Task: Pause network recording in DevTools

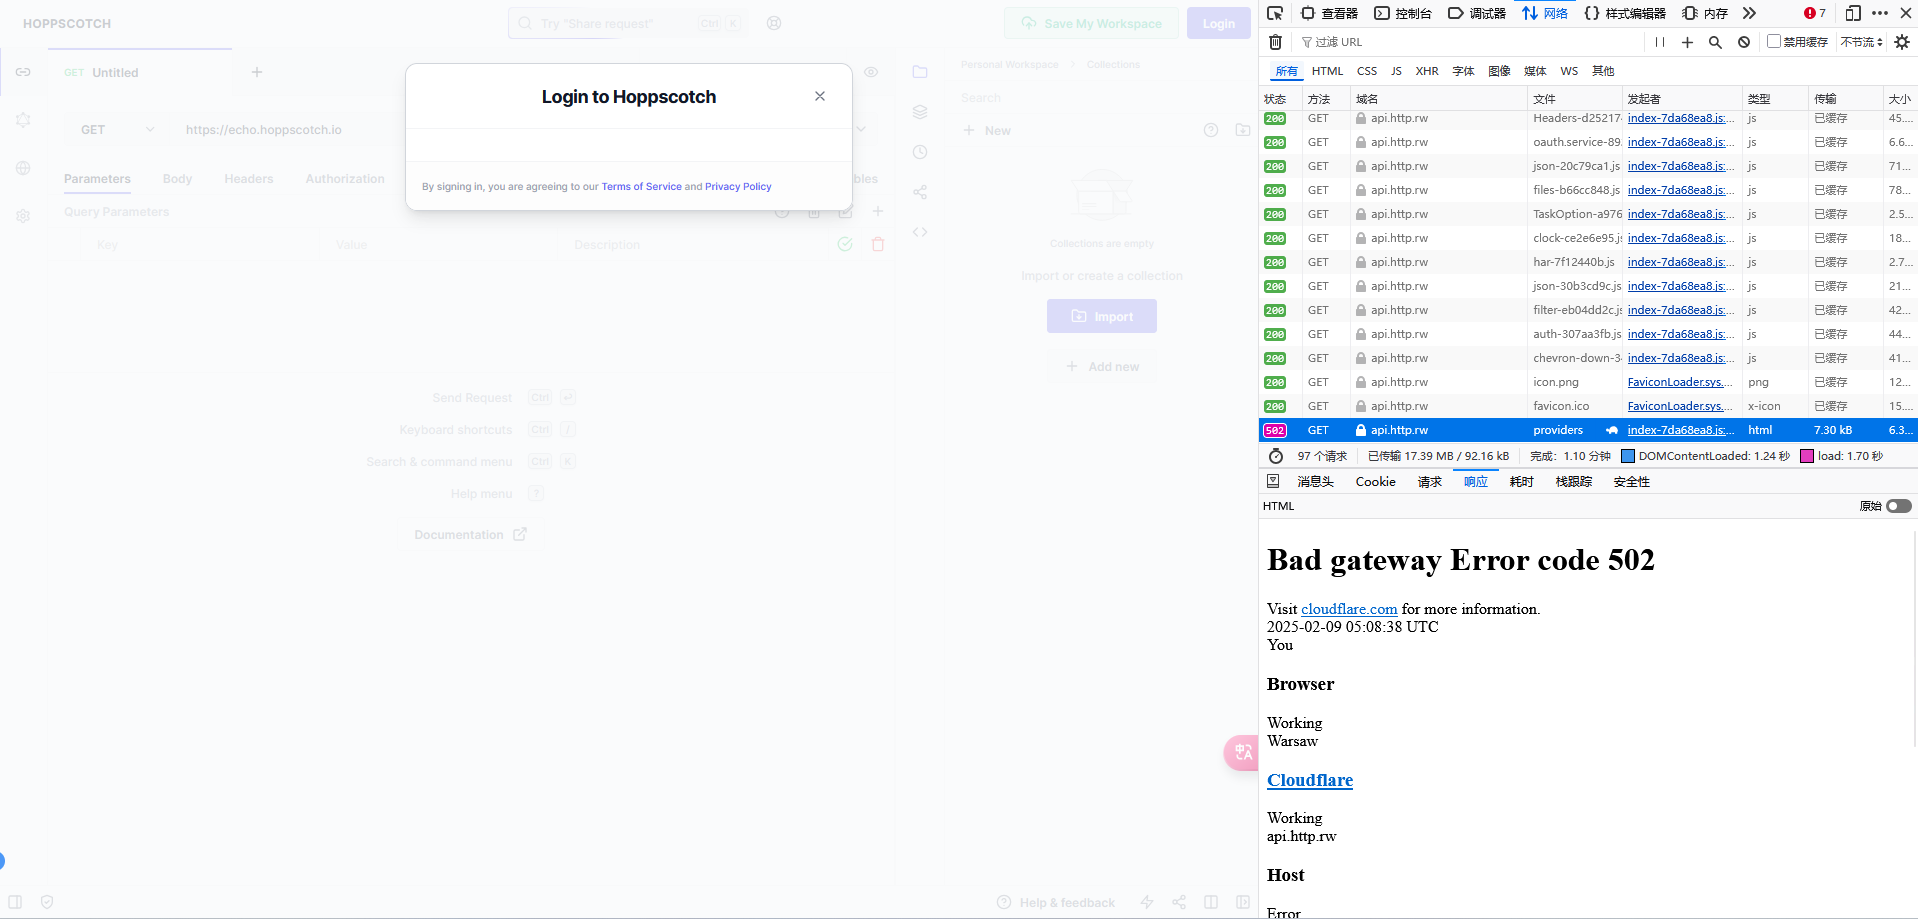Action: coord(1660,42)
